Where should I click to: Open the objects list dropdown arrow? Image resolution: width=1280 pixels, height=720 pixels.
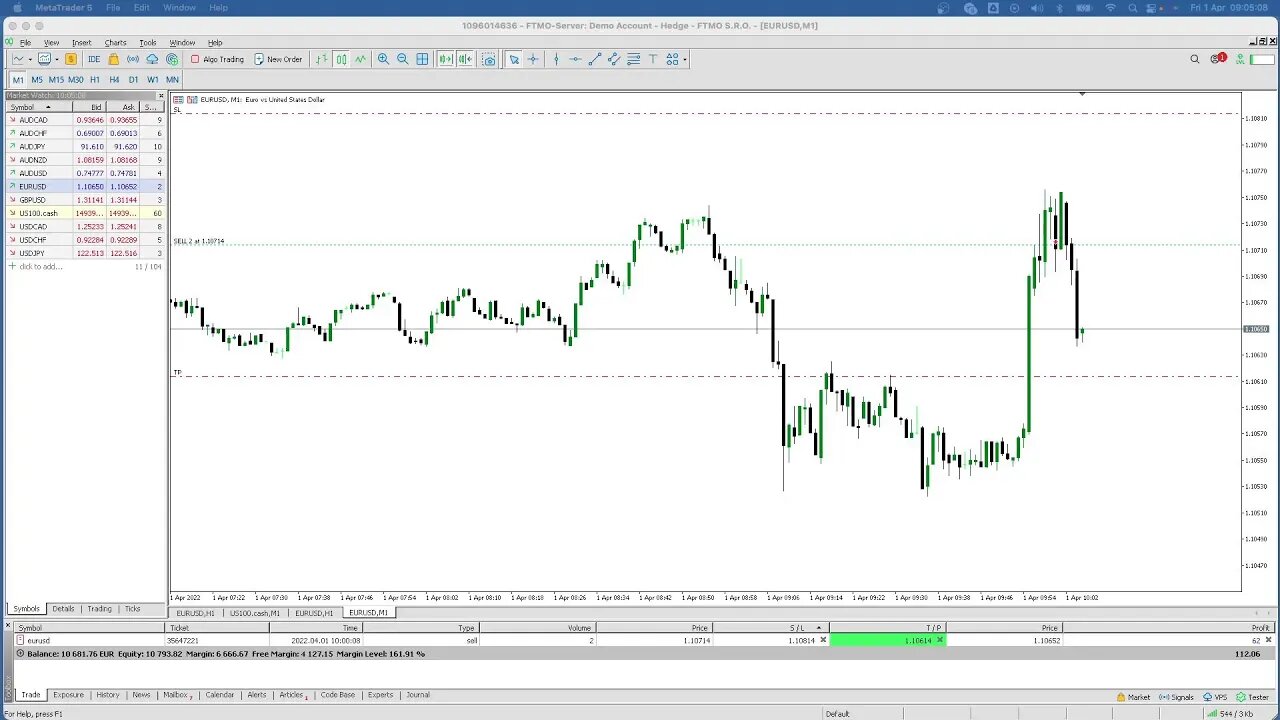point(684,59)
